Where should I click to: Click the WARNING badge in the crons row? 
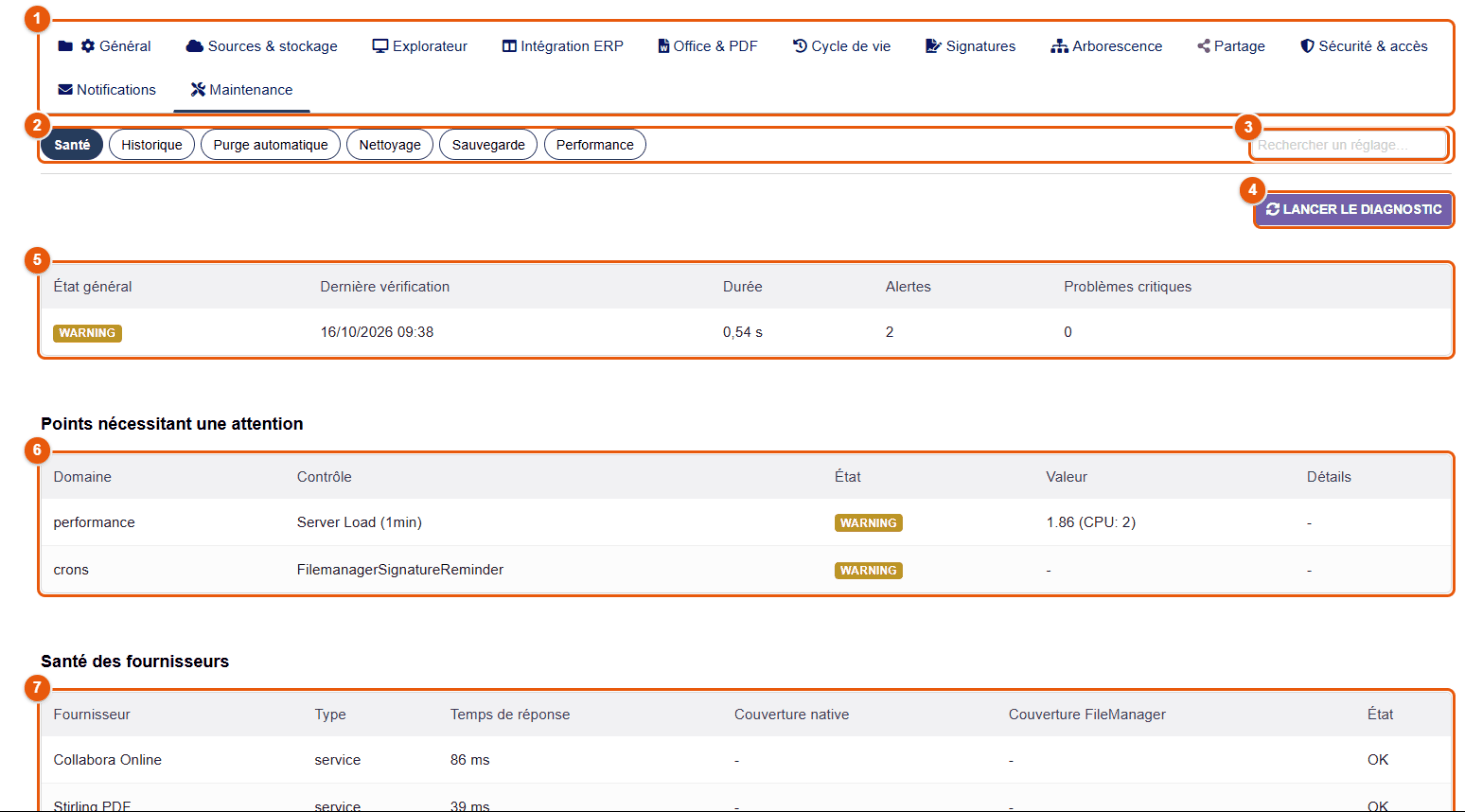869,570
